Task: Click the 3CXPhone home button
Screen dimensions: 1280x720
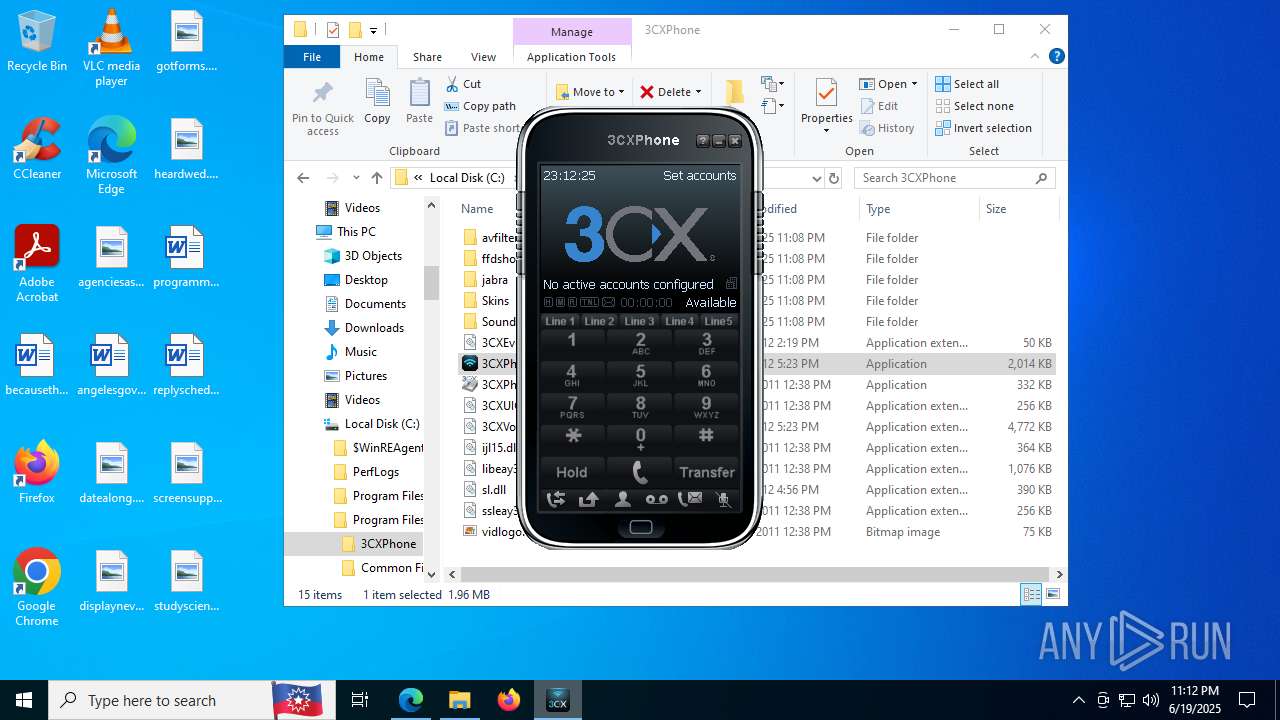Action: [x=641, y=527]
